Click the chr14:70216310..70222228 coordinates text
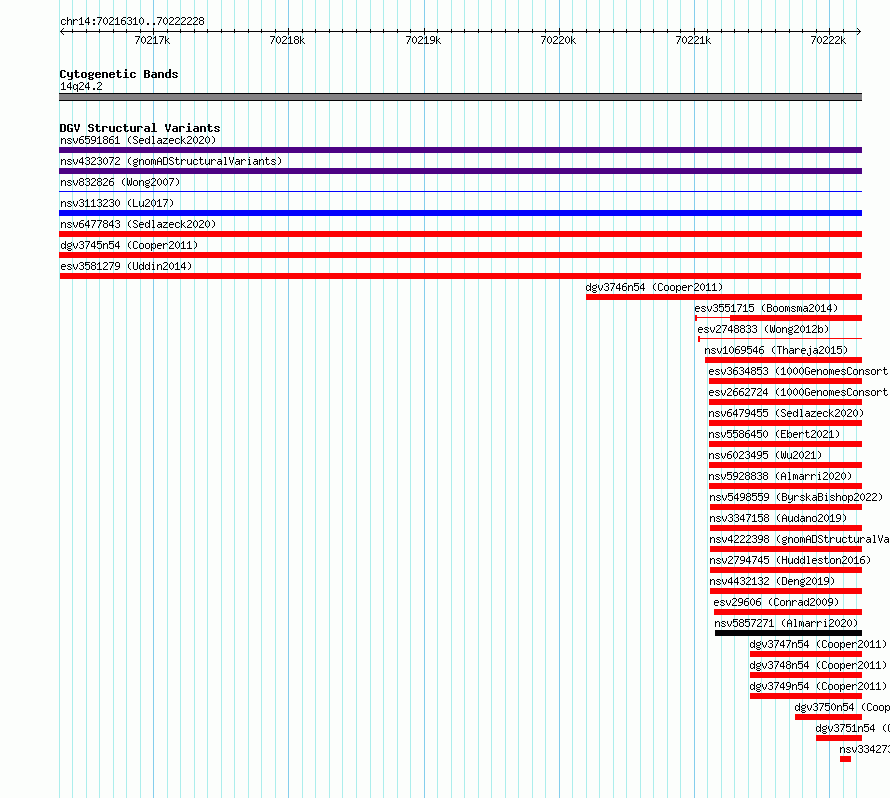Screen dimensions: 890x798 pos(132,21)
